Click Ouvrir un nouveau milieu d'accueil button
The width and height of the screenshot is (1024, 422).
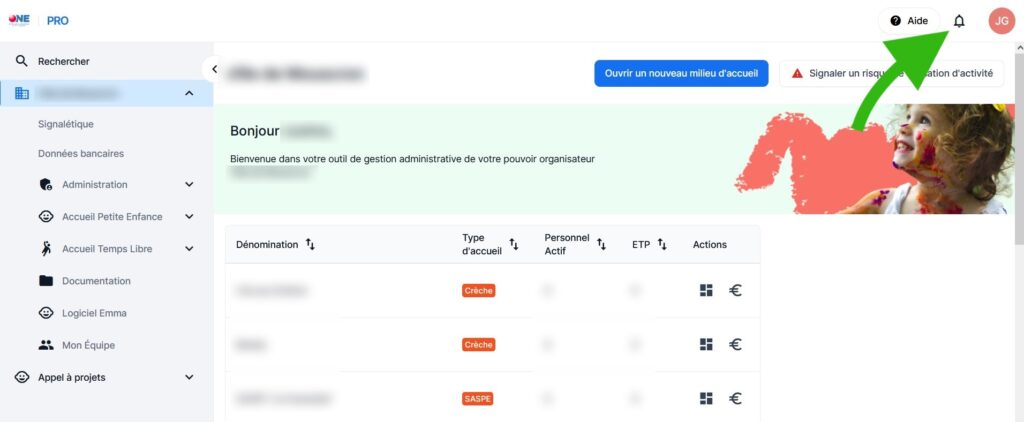(x=681, y=73)
